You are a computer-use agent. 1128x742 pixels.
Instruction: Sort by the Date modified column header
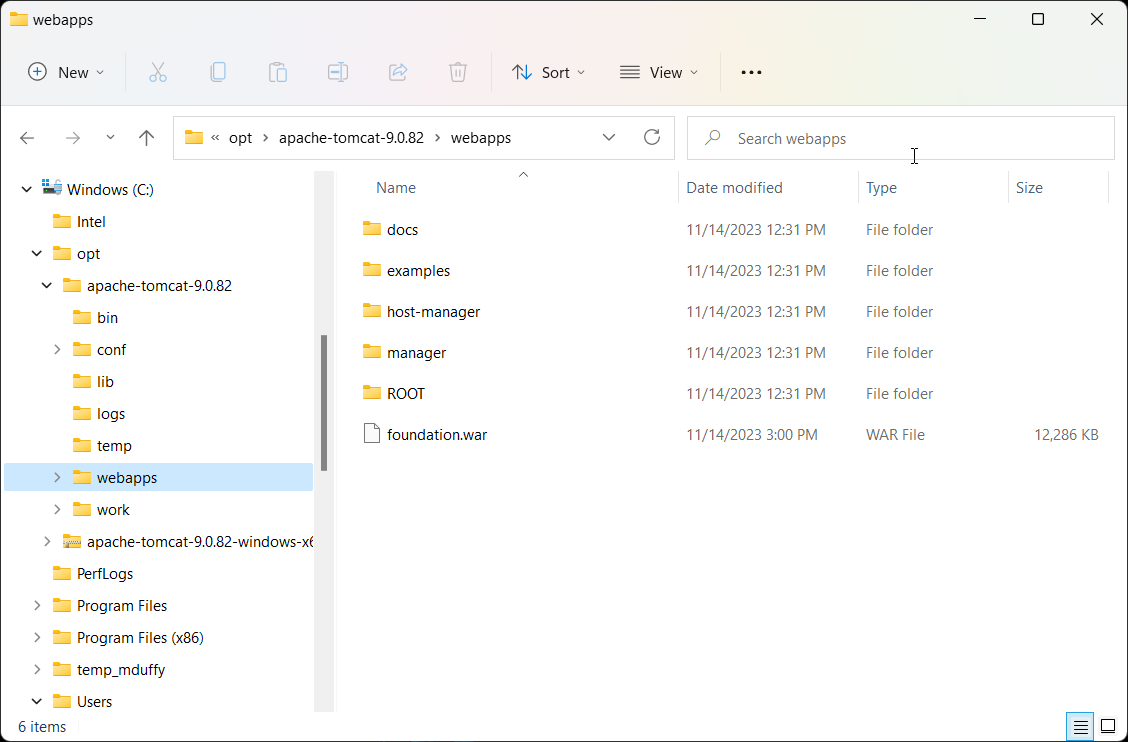pos(734,188)
